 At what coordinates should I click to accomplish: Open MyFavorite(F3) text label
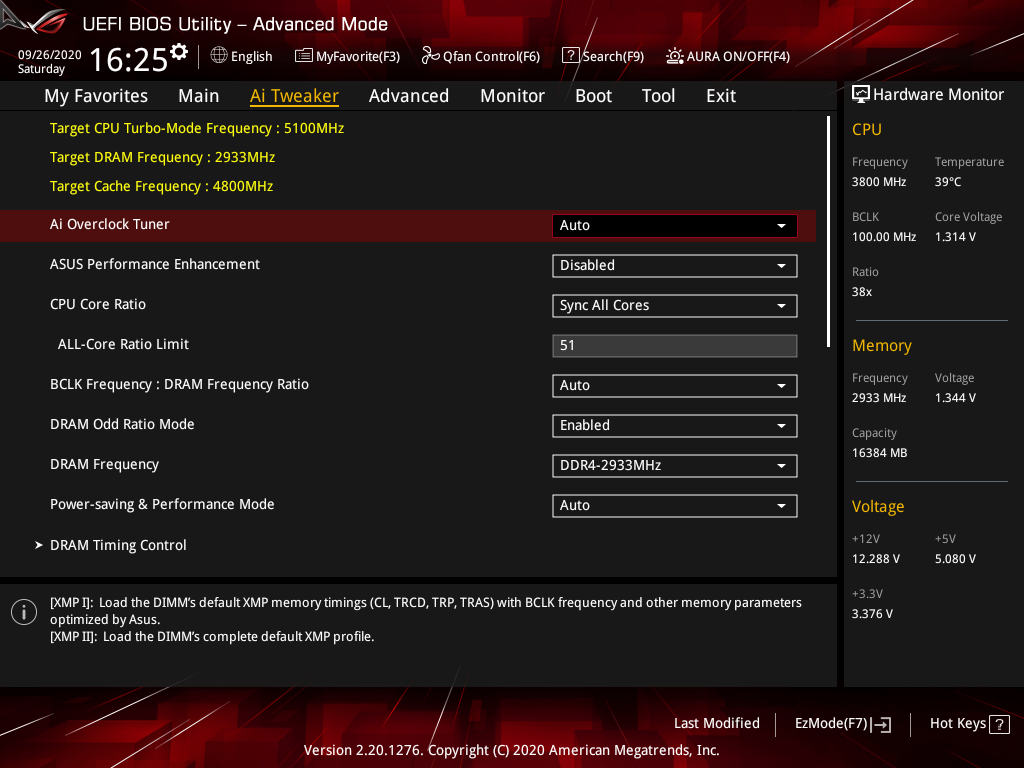[x=358, y=56]
